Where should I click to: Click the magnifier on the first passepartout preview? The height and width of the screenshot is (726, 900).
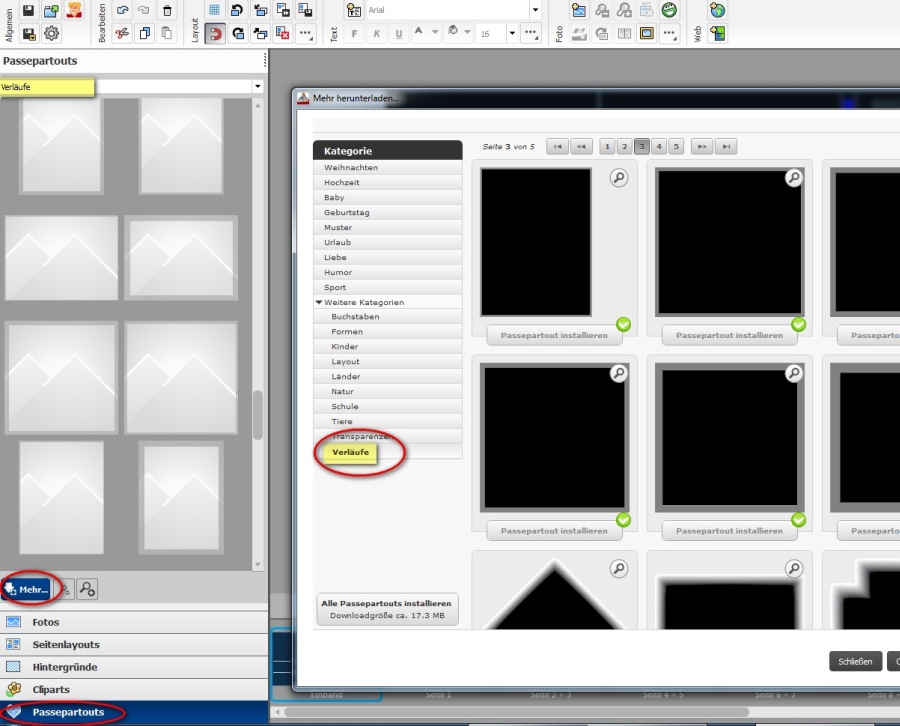(x=619, y=178)
